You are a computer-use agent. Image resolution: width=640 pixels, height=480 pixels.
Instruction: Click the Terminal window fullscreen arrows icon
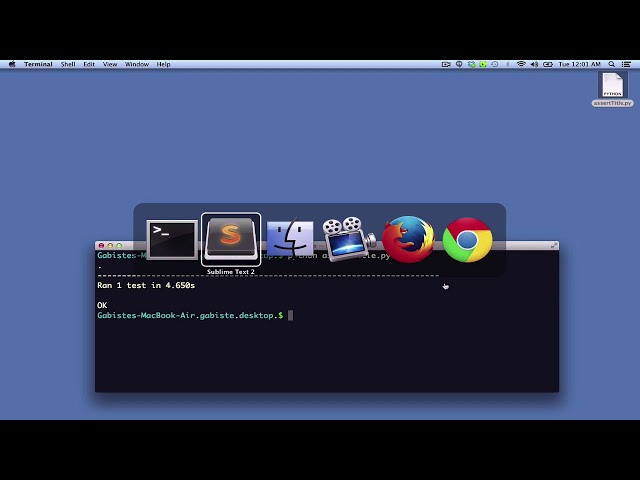pyautogui.click(x=554, y=245)
